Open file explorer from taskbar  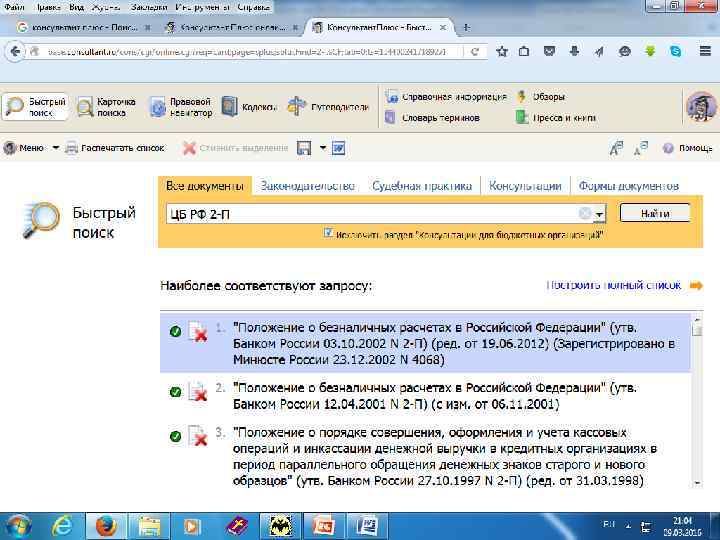click(149, 526)
